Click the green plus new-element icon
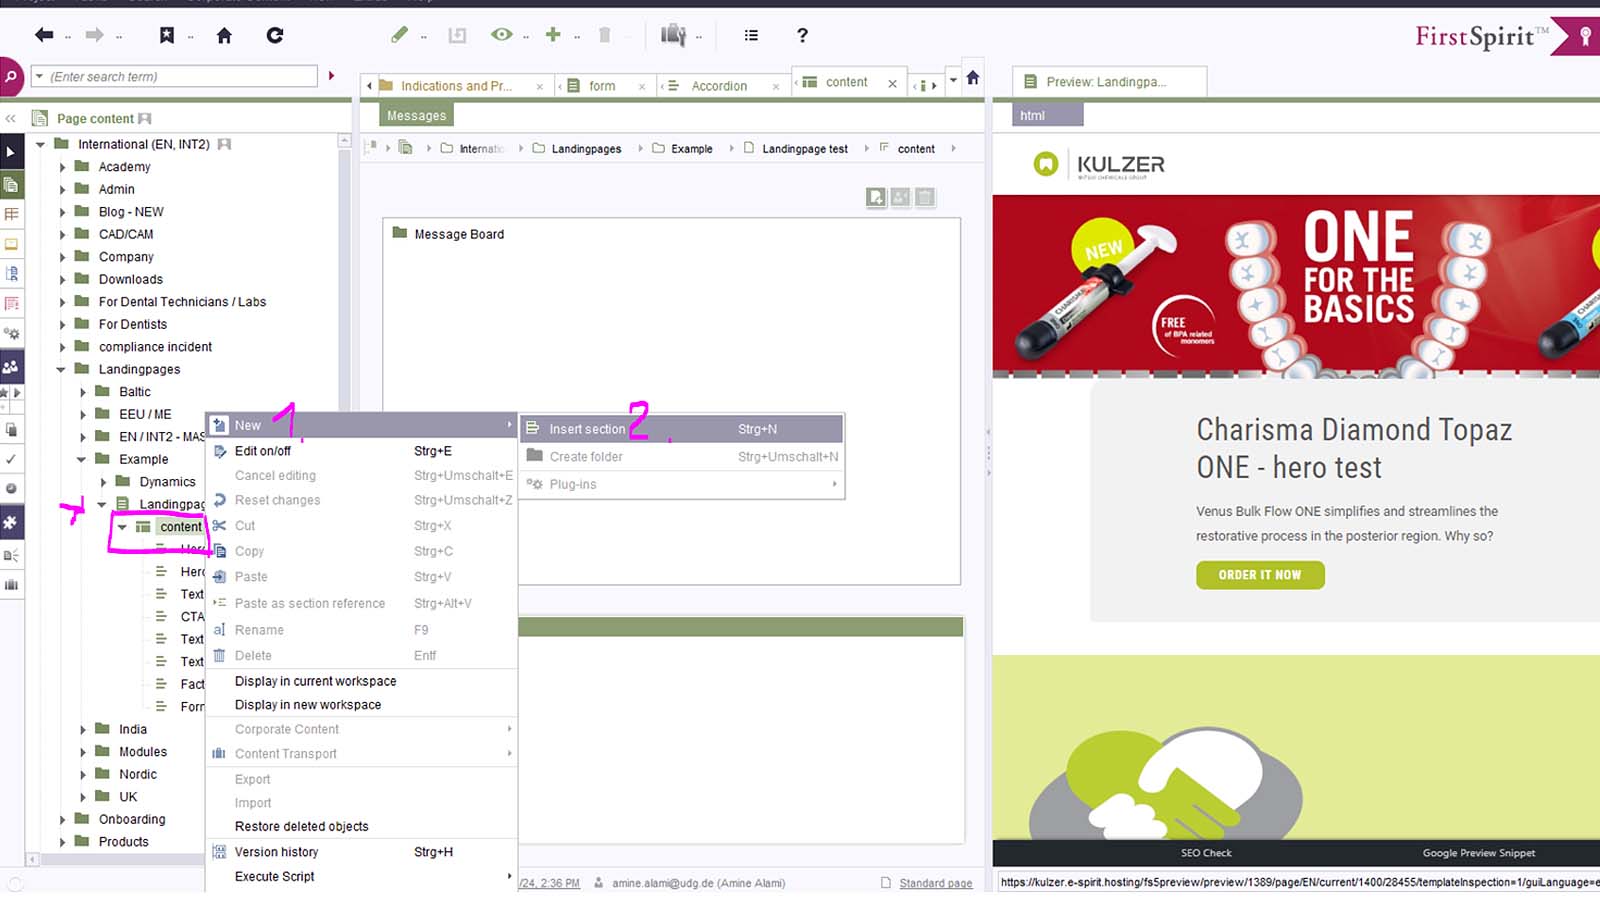 (x=553, y=35)
